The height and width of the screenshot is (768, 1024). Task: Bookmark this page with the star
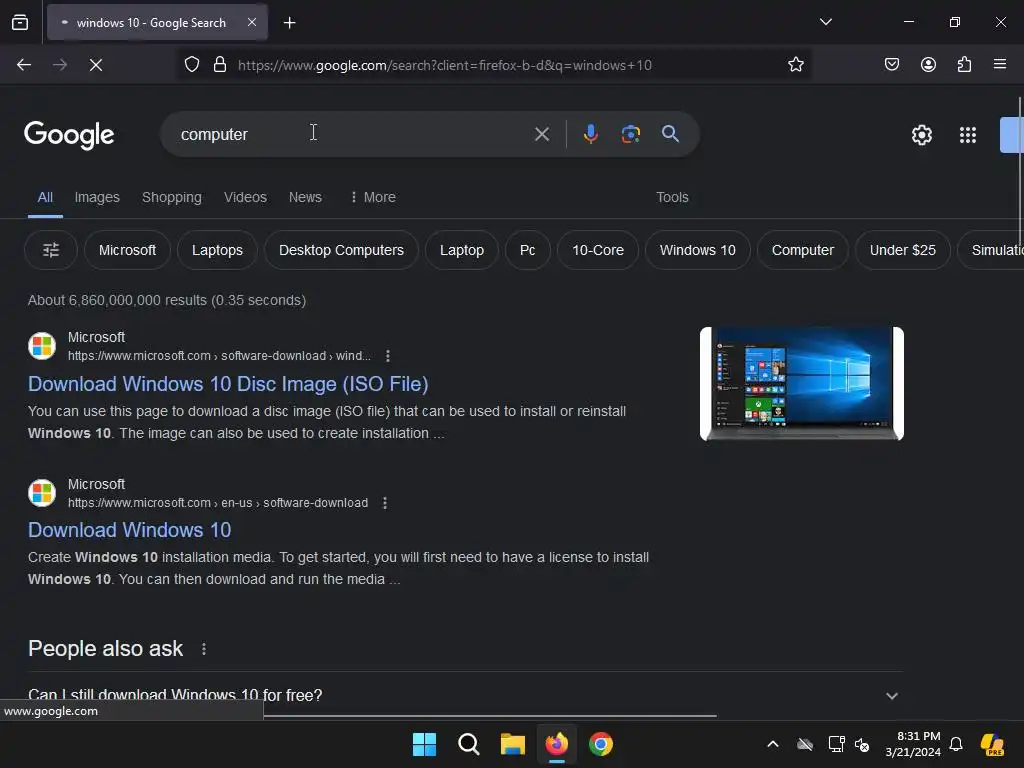pos(795,65)
